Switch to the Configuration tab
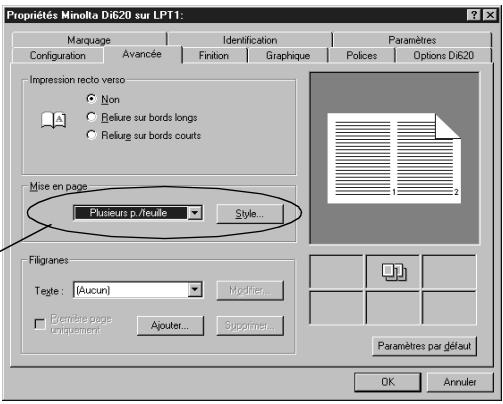The width and height of the screenshot is (503, 404). pyautogui.click(x=58, y=55)
